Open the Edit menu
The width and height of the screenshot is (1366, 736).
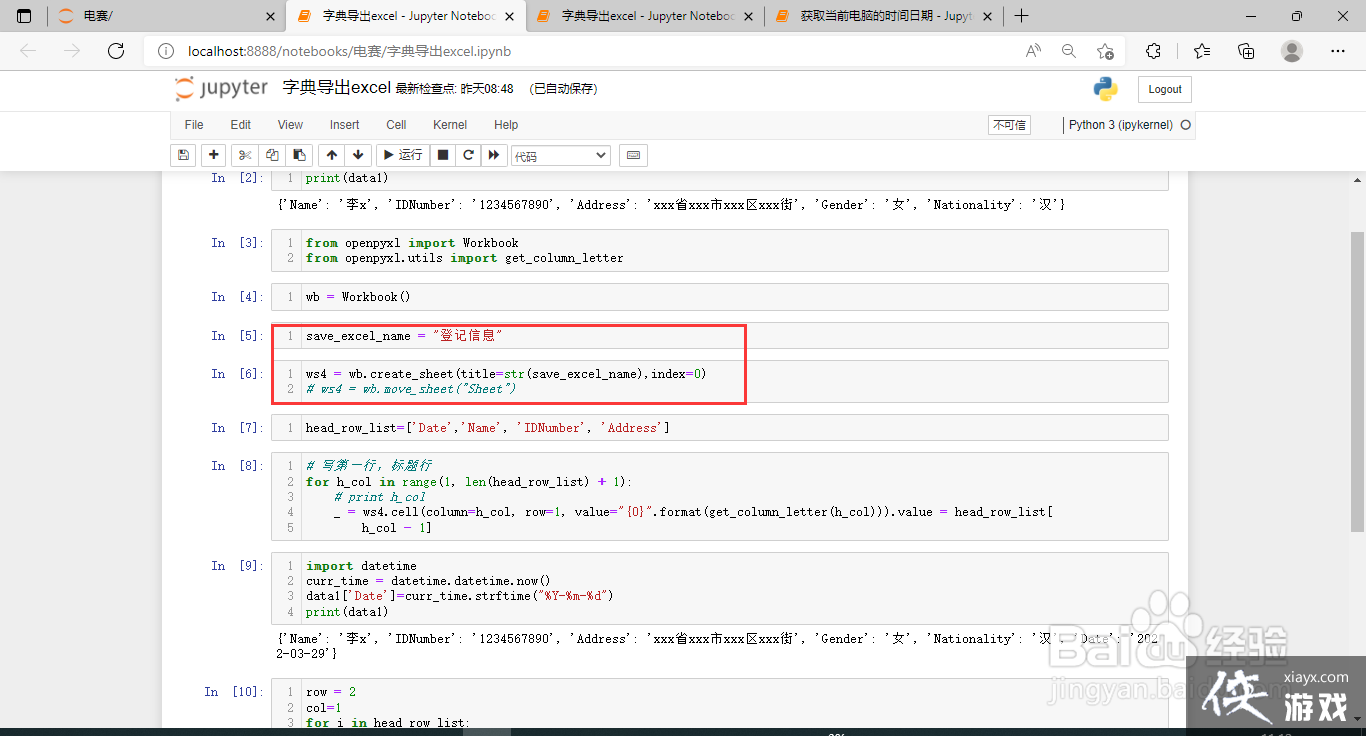(x=241, y=125)
